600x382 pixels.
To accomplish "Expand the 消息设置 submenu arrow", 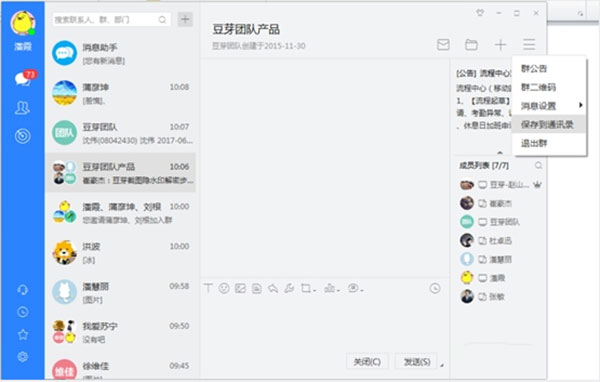I will coord(580,105).
